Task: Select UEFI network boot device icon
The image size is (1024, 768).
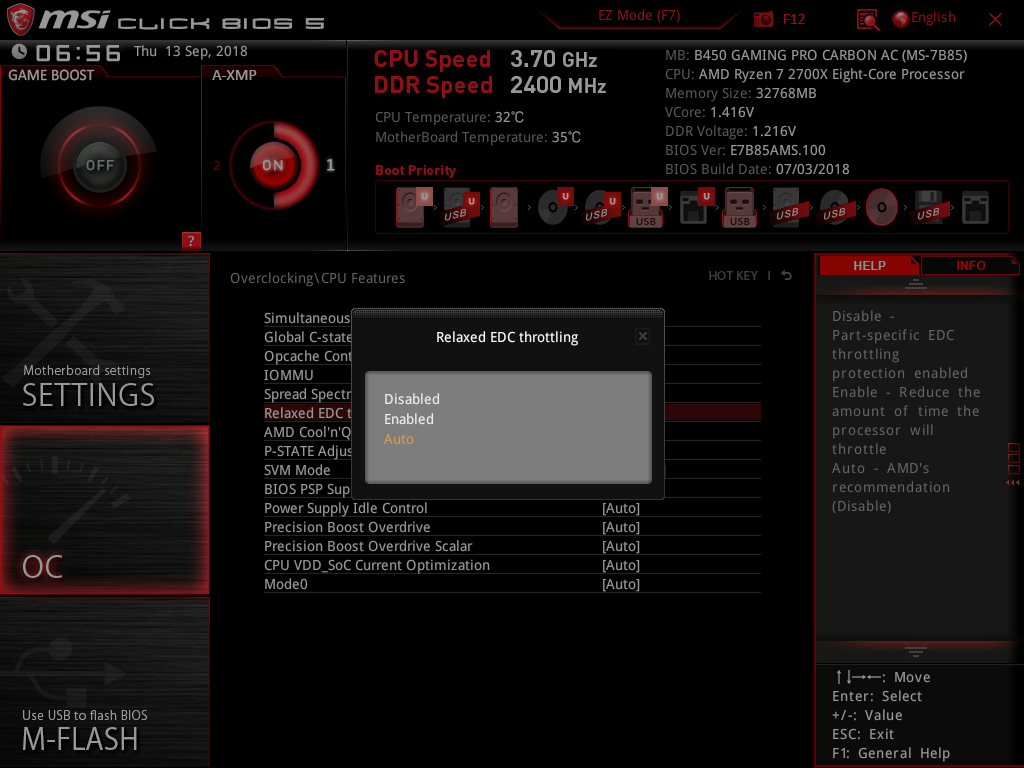Action: 696,207
